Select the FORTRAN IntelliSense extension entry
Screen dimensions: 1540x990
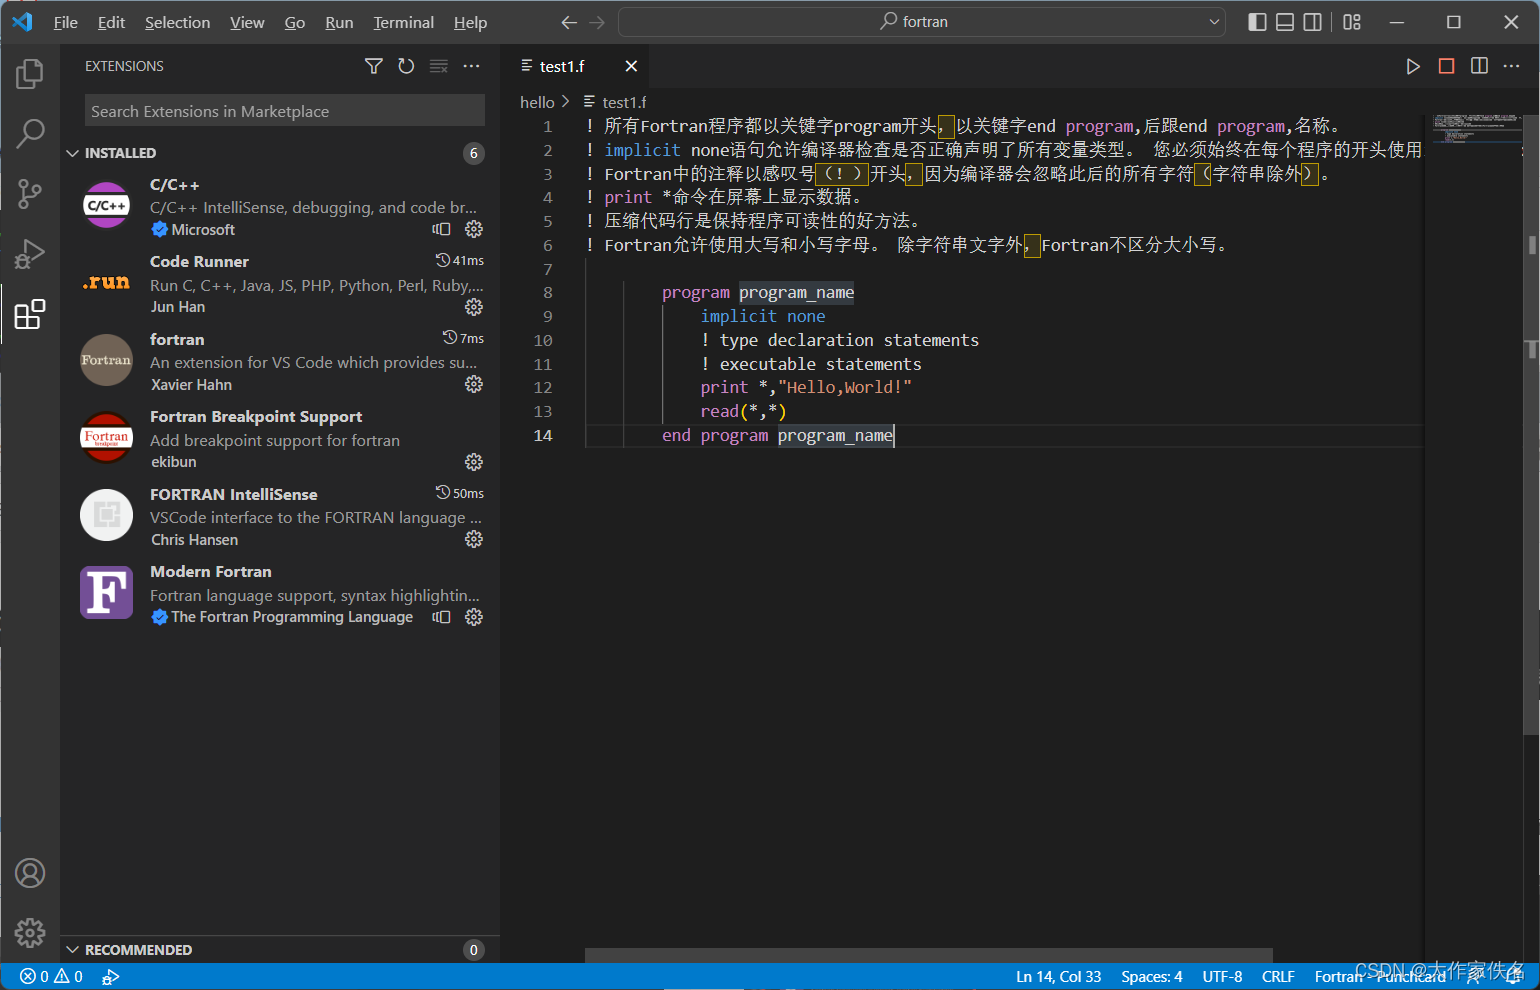tap(280, 517)
